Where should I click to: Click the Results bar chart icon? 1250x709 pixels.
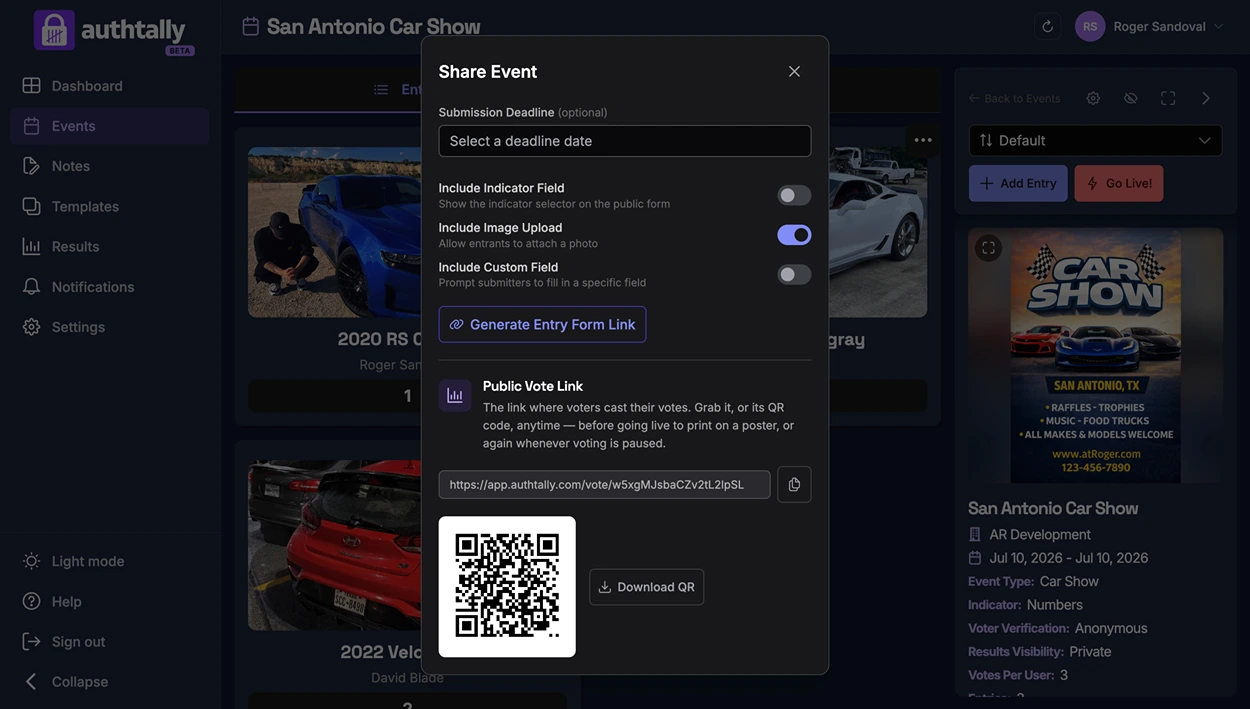tap(32, 246)
